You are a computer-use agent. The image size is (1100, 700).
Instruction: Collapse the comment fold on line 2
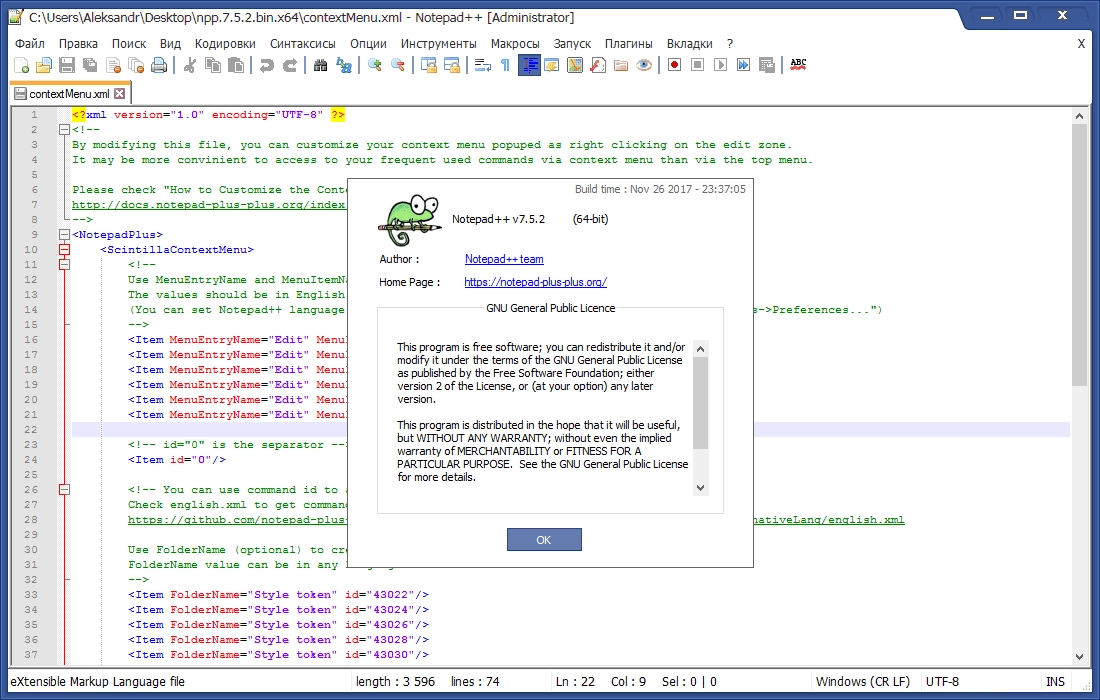point(64,129)
